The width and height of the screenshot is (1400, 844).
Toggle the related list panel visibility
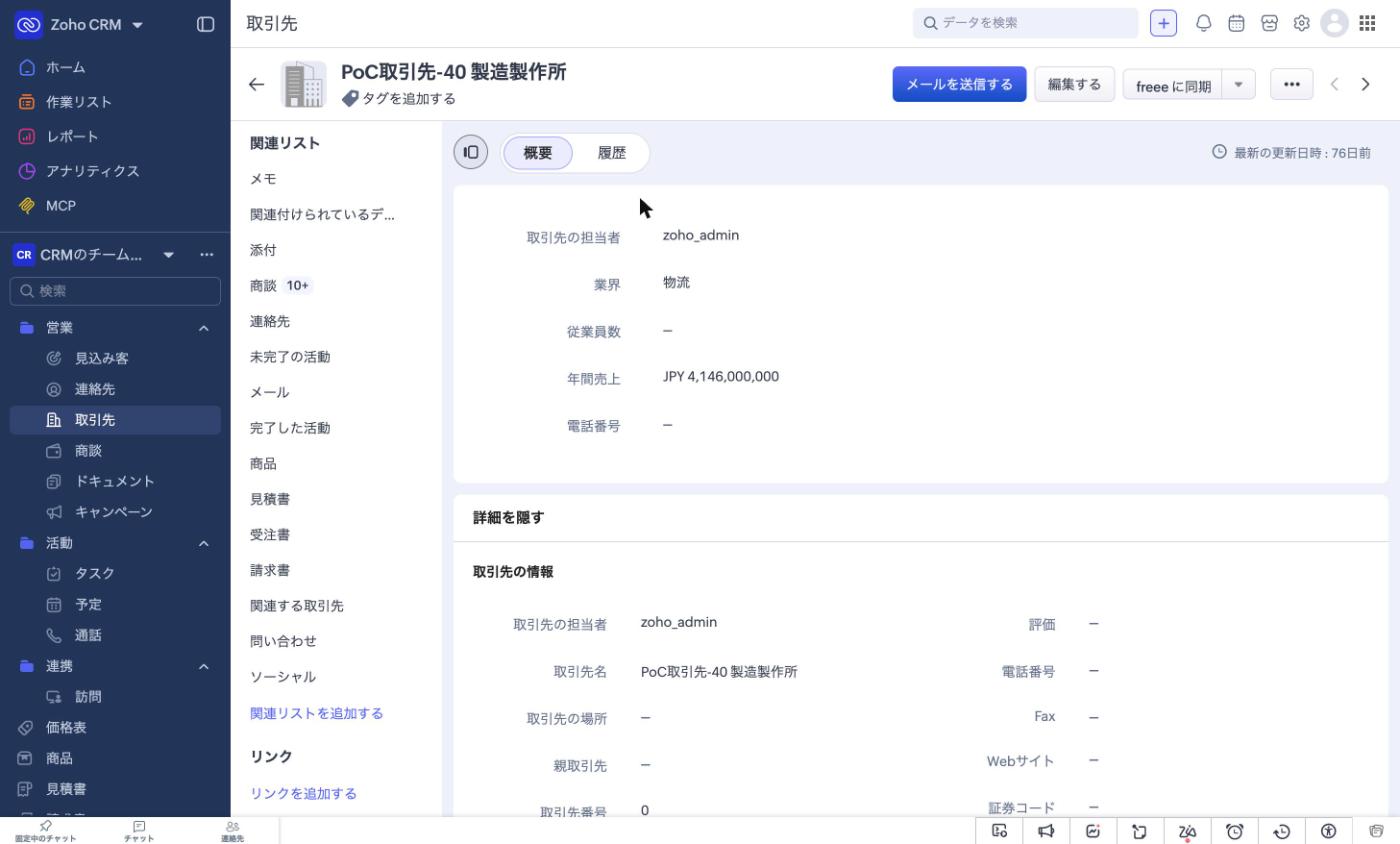tap(471, 152)
